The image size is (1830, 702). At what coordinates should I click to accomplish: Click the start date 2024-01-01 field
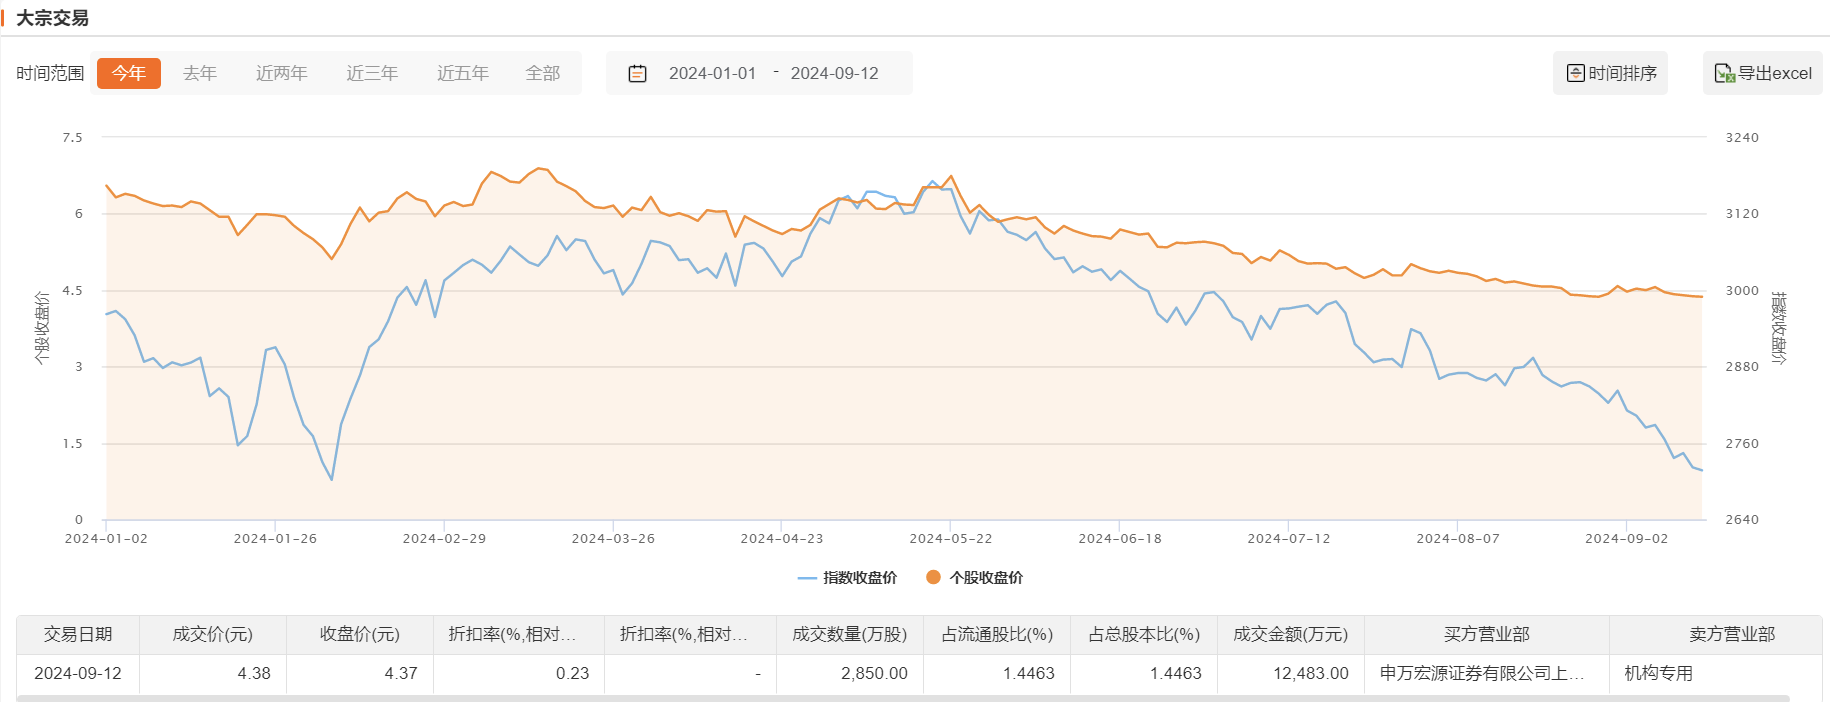tap(712, 73)
